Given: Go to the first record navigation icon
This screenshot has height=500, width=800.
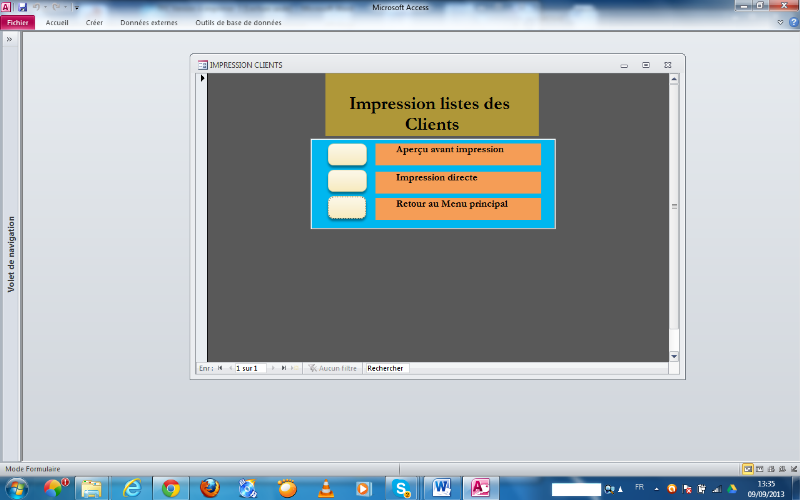Looking at the screenshot, I should pos(220,368).
